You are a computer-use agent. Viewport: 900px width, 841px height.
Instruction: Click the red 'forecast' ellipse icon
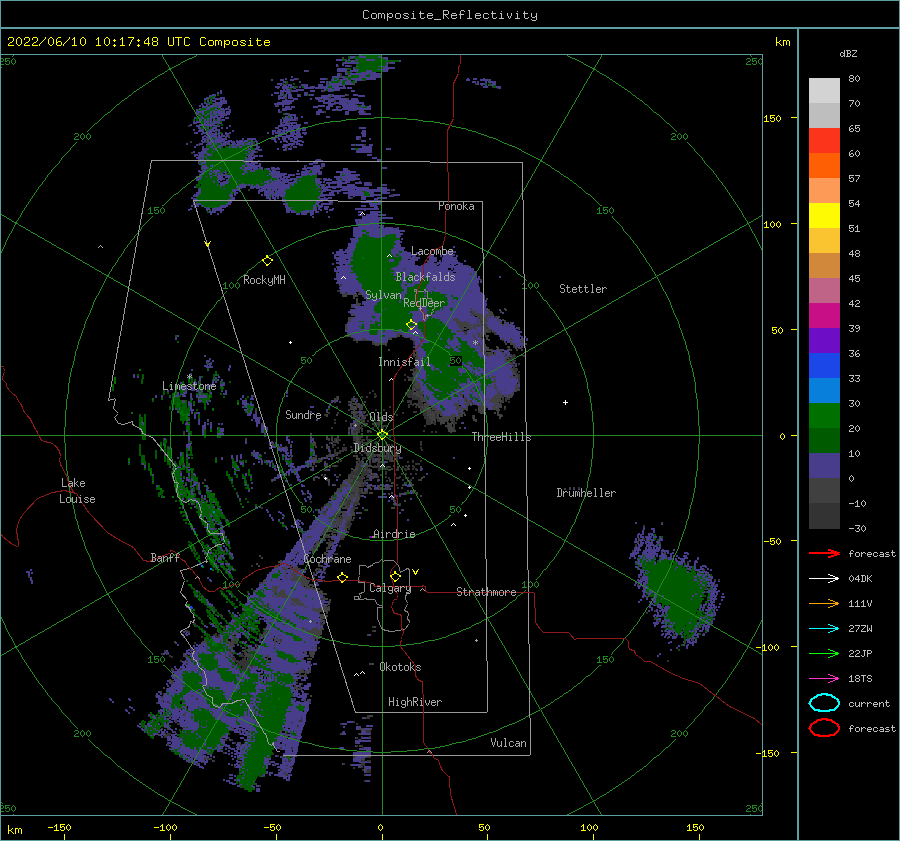[824, 728]
